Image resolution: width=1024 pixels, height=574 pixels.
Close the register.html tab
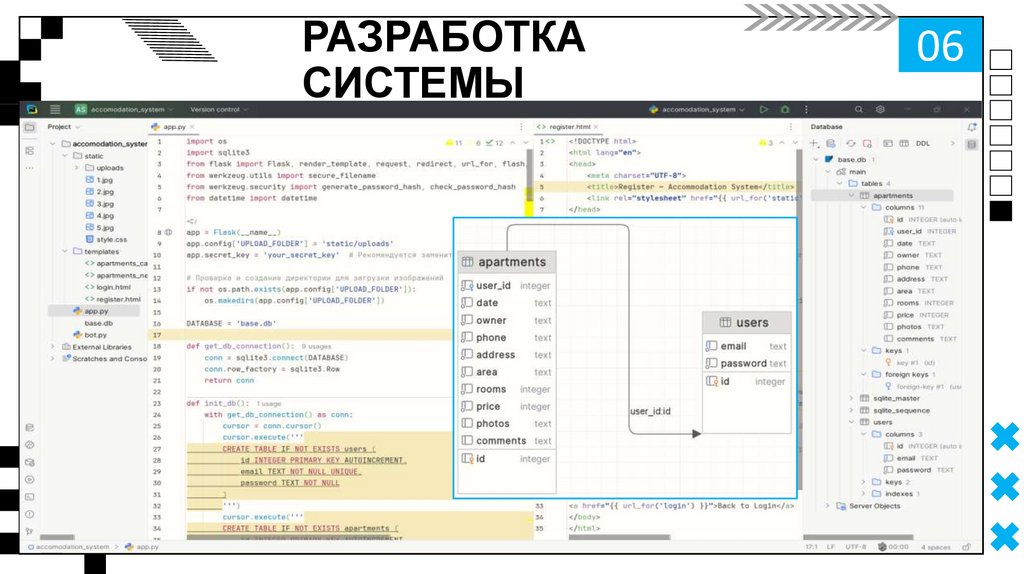596,127
